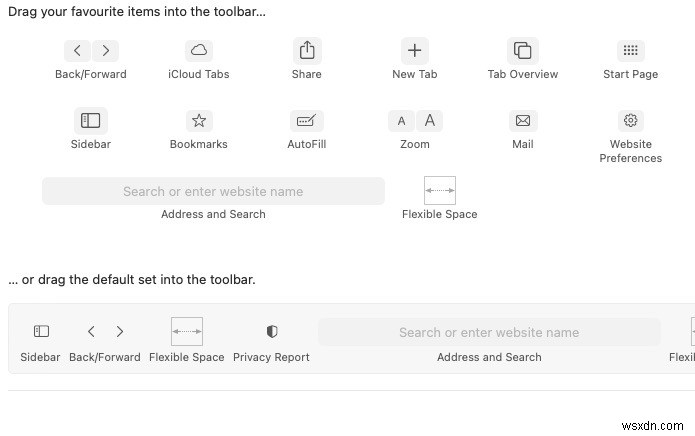Select the Website Preferences gear icon
695x436 pixels.
(x=630, y=120)
